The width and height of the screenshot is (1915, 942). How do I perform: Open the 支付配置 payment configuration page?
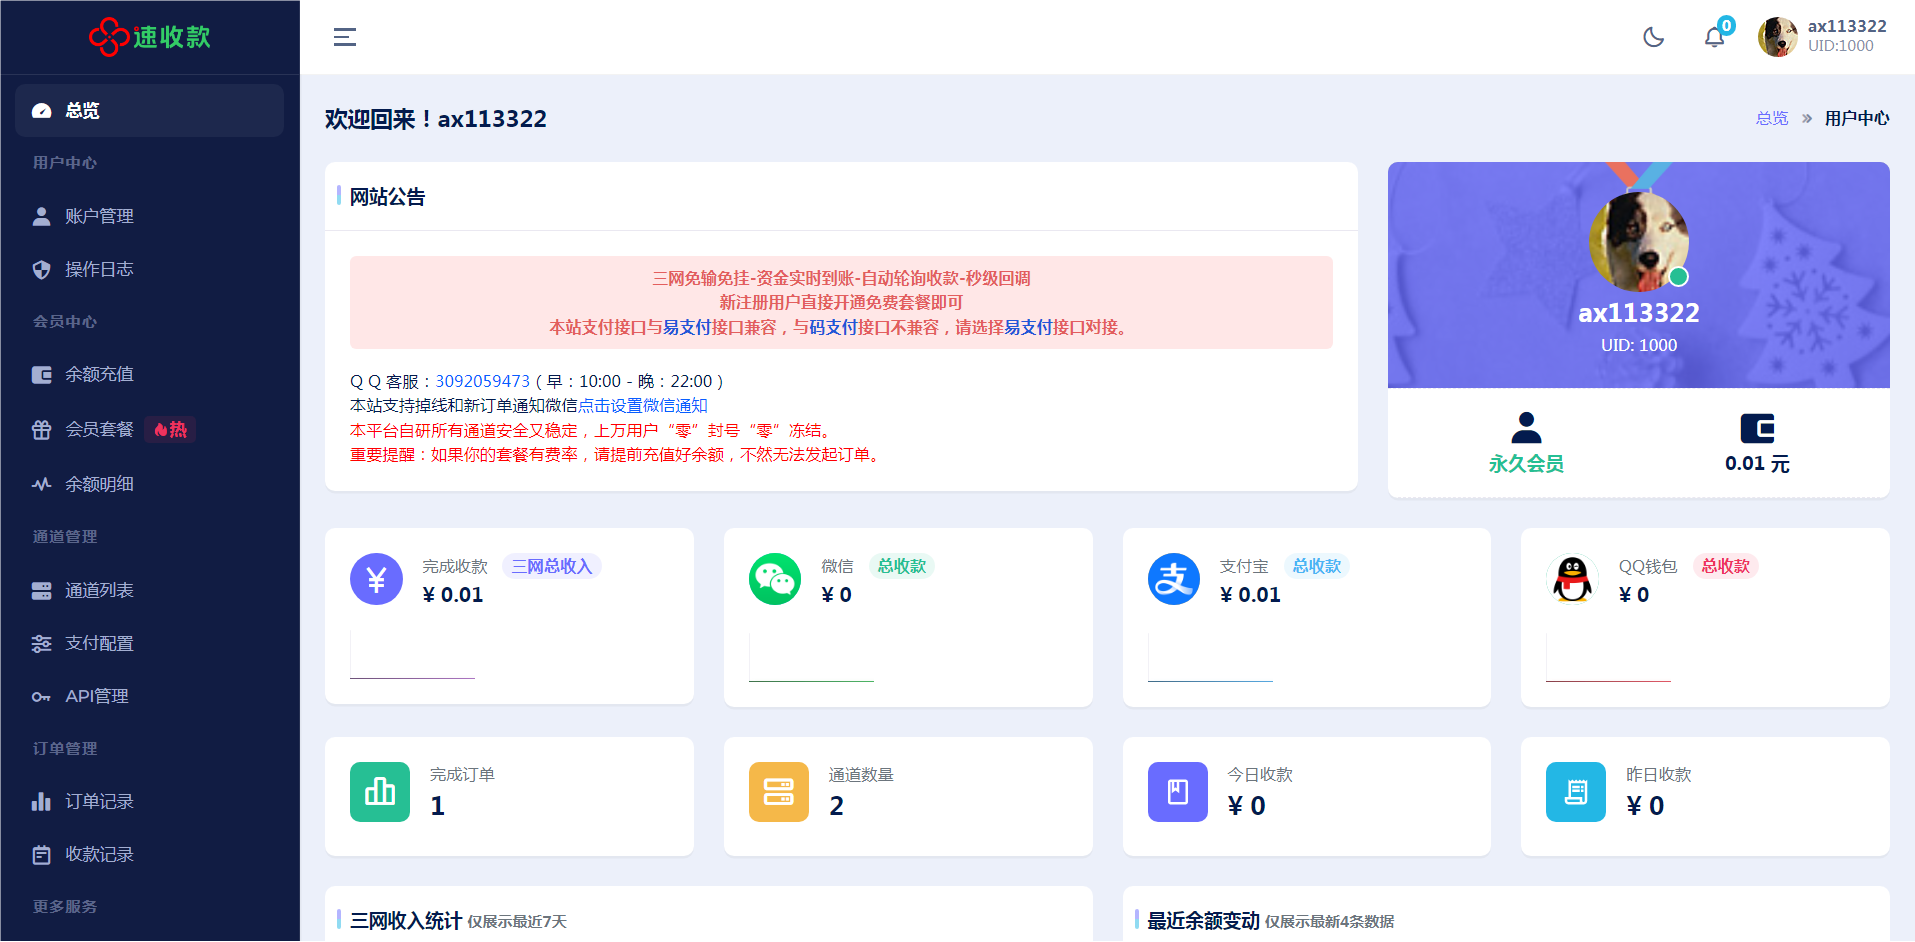pos(100,643)
